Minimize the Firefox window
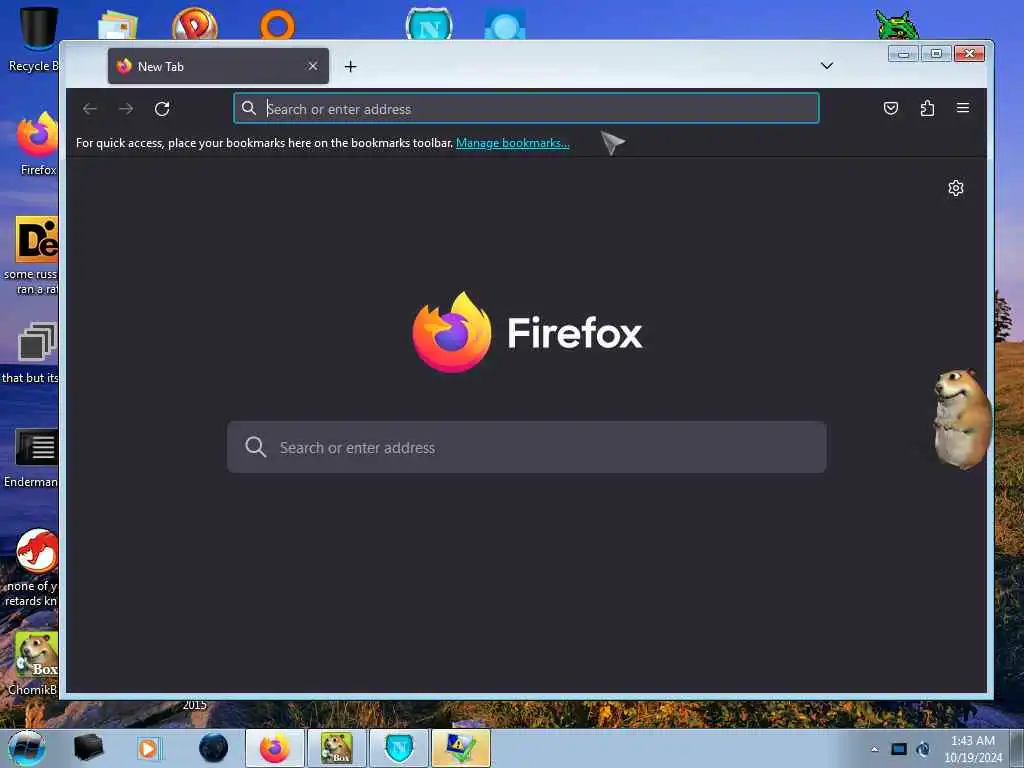The width and height of the screenshot is (1024, 768). (904, 54)
